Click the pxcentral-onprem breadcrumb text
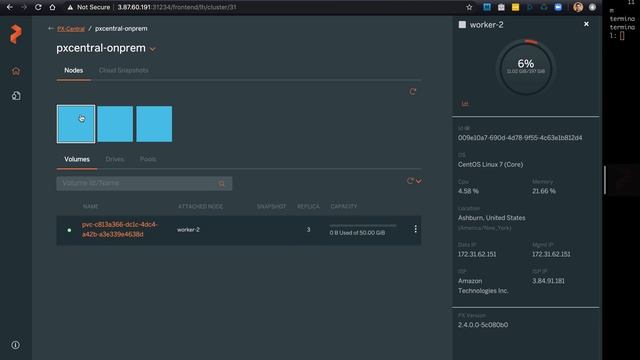 click(121, 29)
